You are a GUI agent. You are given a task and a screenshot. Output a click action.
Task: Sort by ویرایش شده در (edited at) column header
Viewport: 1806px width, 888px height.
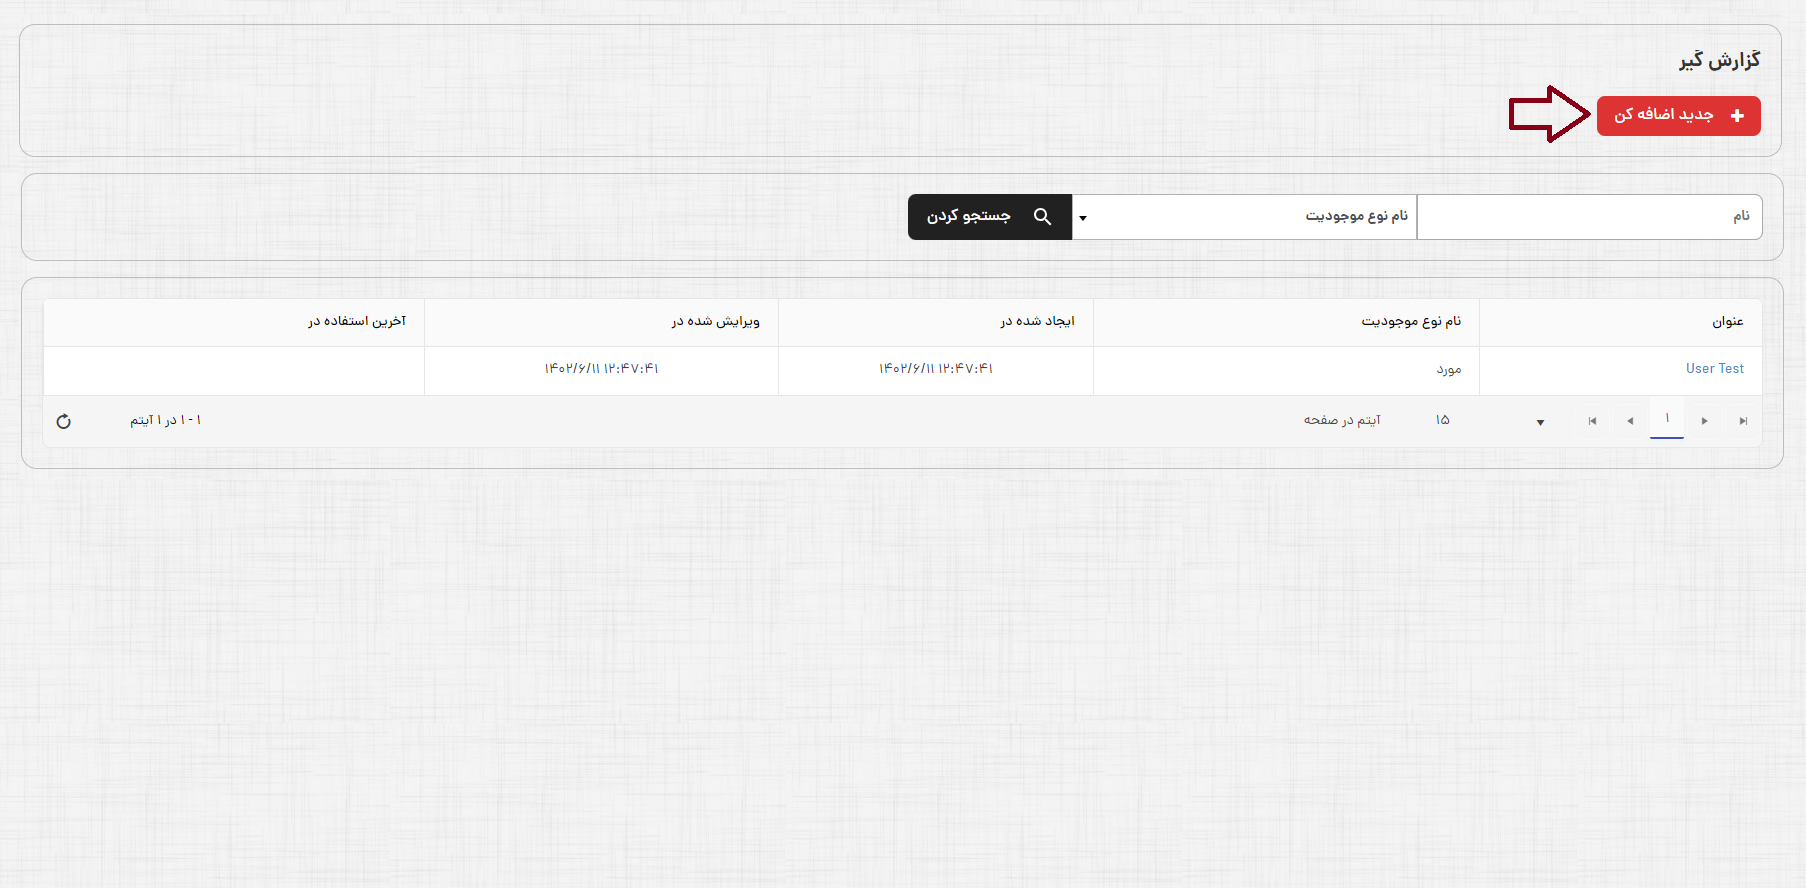click(715, 322)
